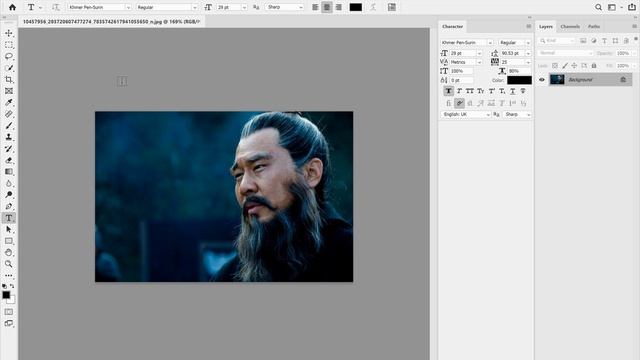640x360 pixels.
Task: Change screen mode from toolbar
Action: (9, 323)
